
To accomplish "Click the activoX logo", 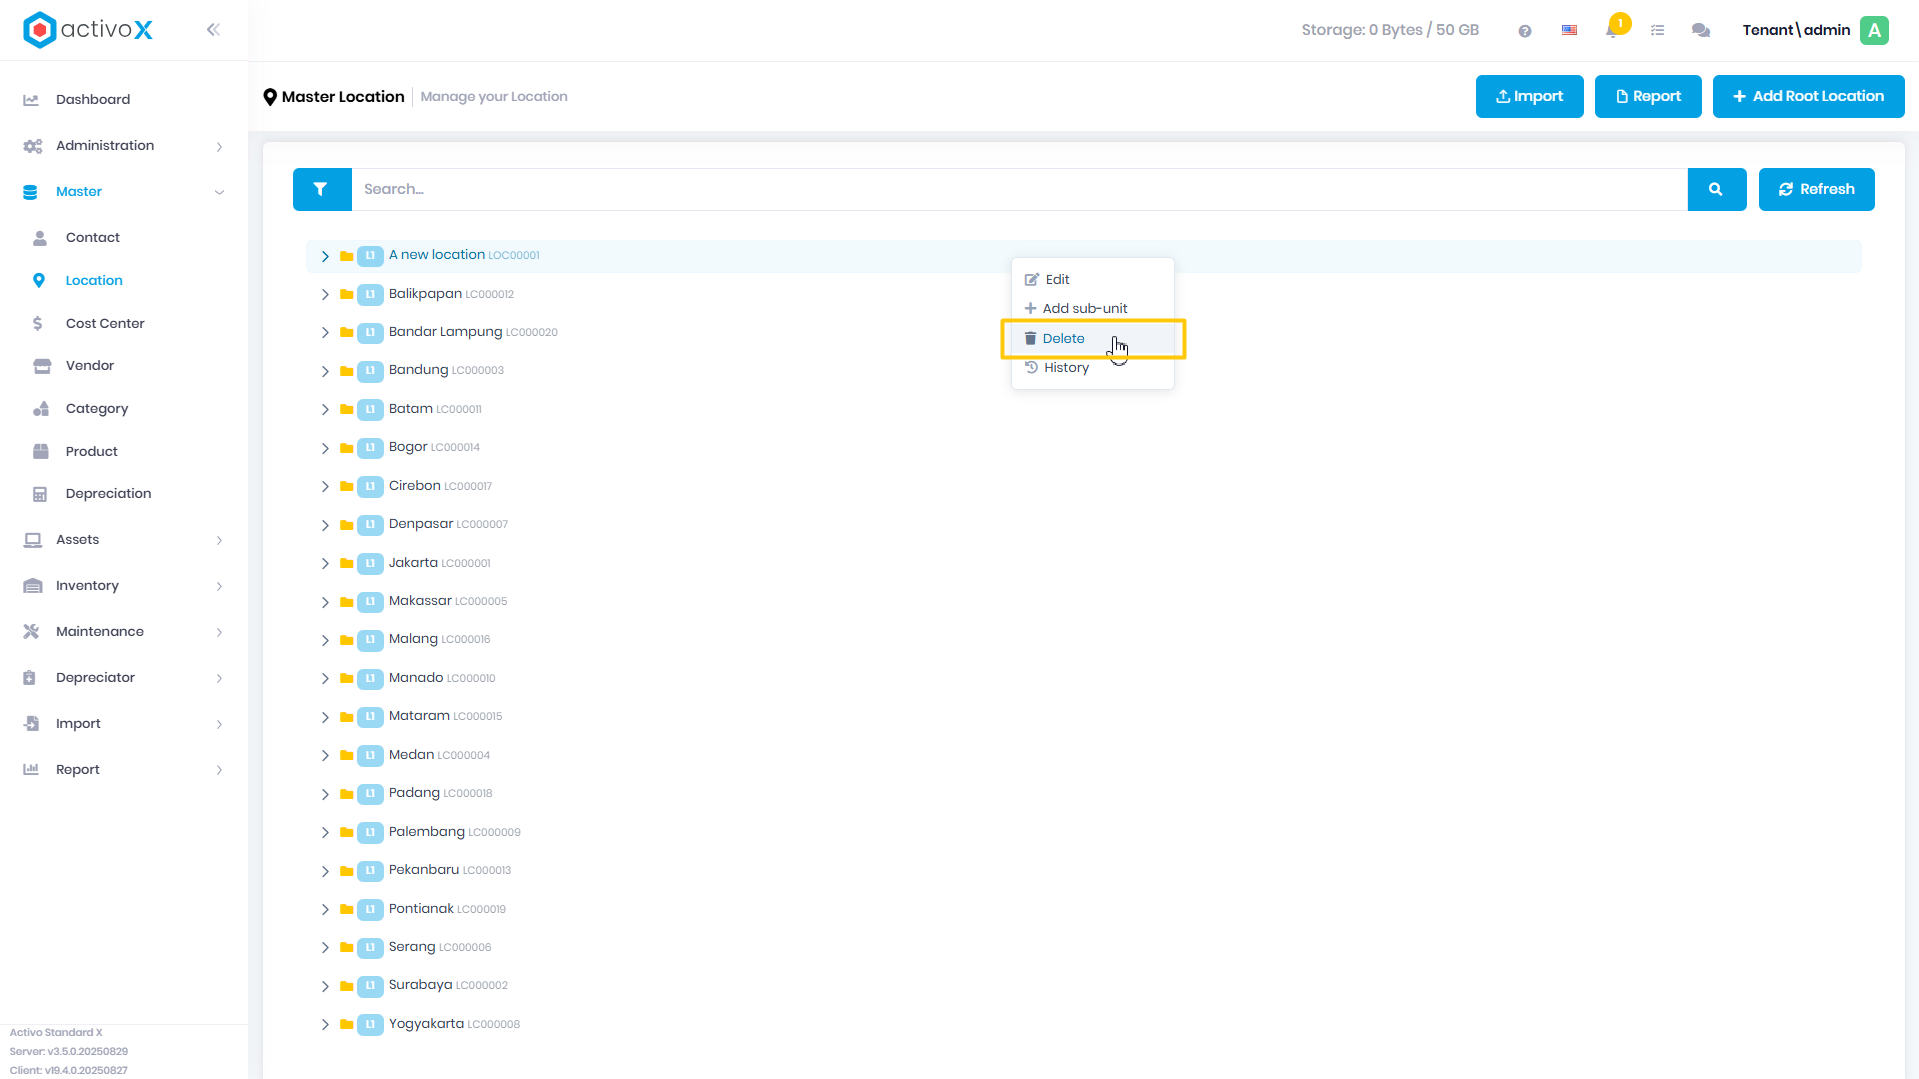I will pyautogui.click(x=88, y=30).
